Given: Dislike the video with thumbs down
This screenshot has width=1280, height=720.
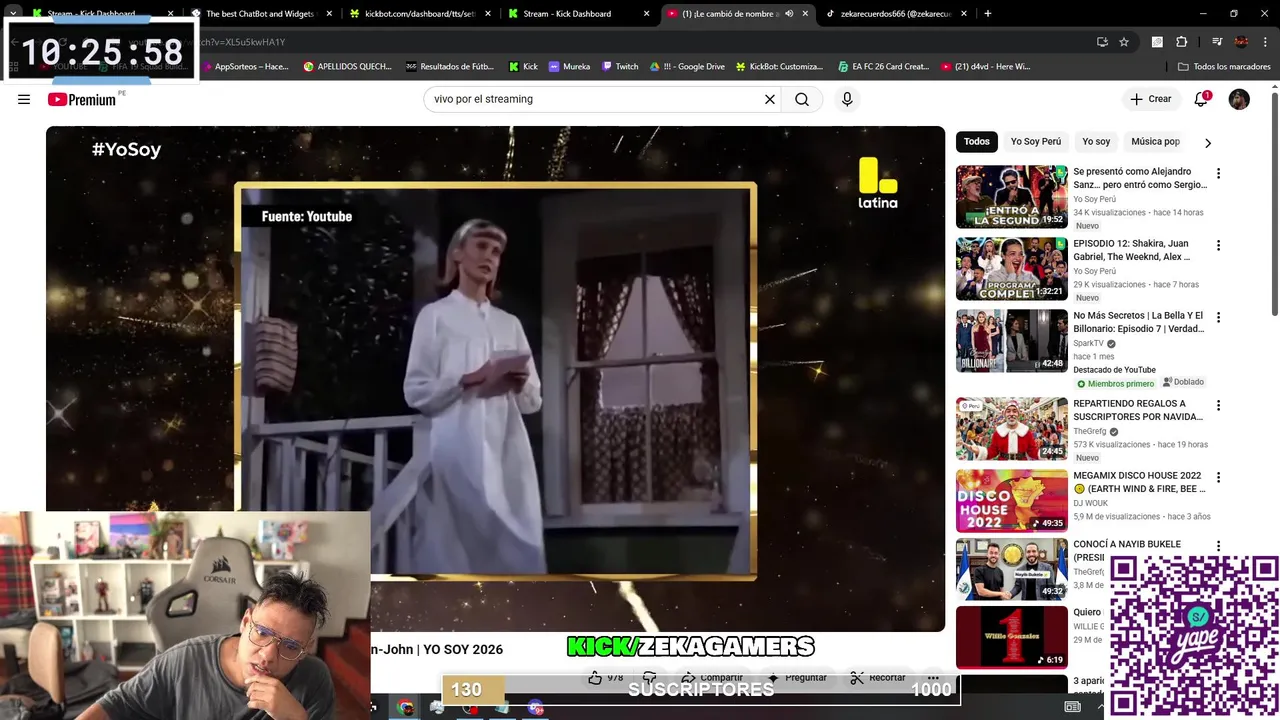Looking at the screenshot, I should coord(650,678).
